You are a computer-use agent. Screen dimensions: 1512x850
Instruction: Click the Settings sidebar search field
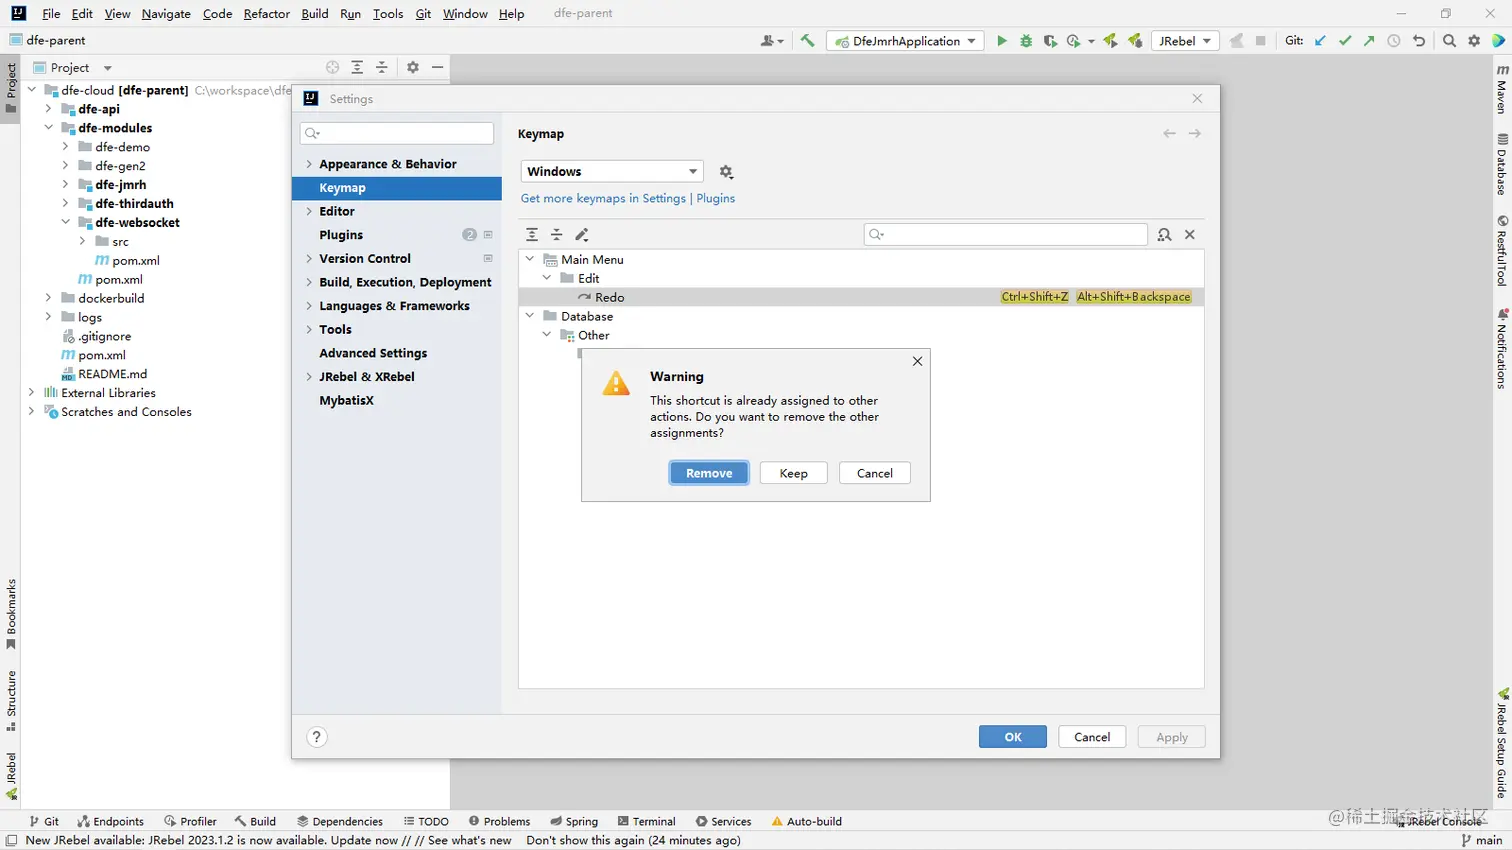(397, 133)
